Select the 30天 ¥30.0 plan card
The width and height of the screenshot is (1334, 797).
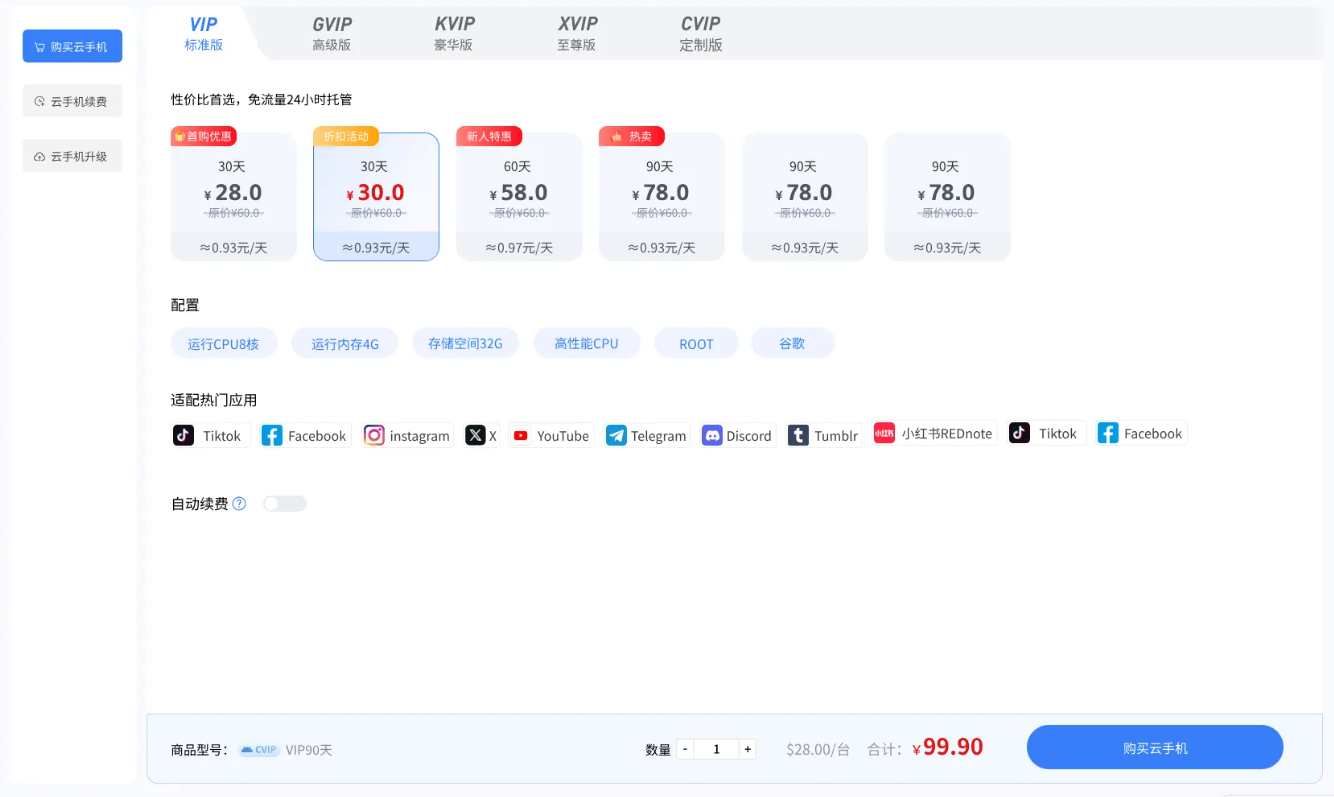coord(376,197)
